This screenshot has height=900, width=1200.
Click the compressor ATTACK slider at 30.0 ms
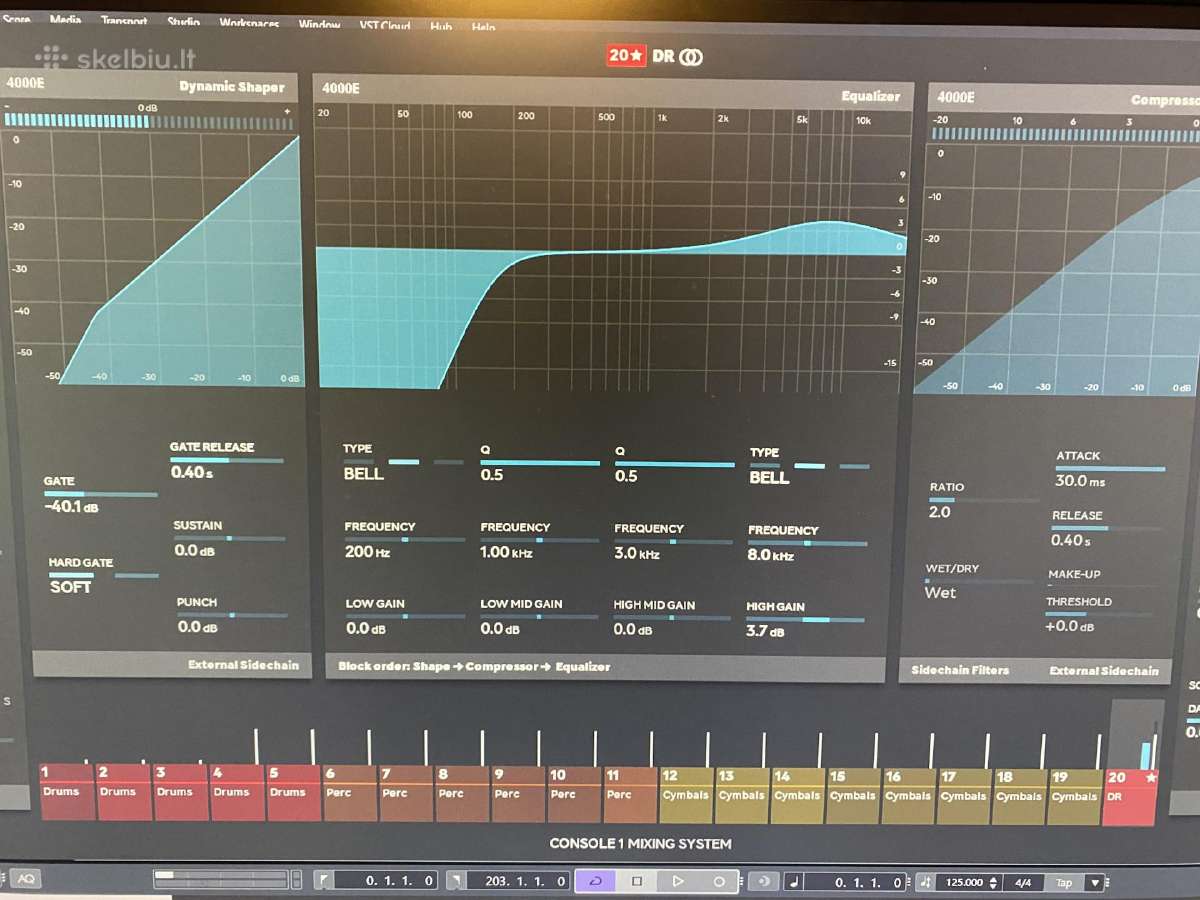[x=1111, y=468]
